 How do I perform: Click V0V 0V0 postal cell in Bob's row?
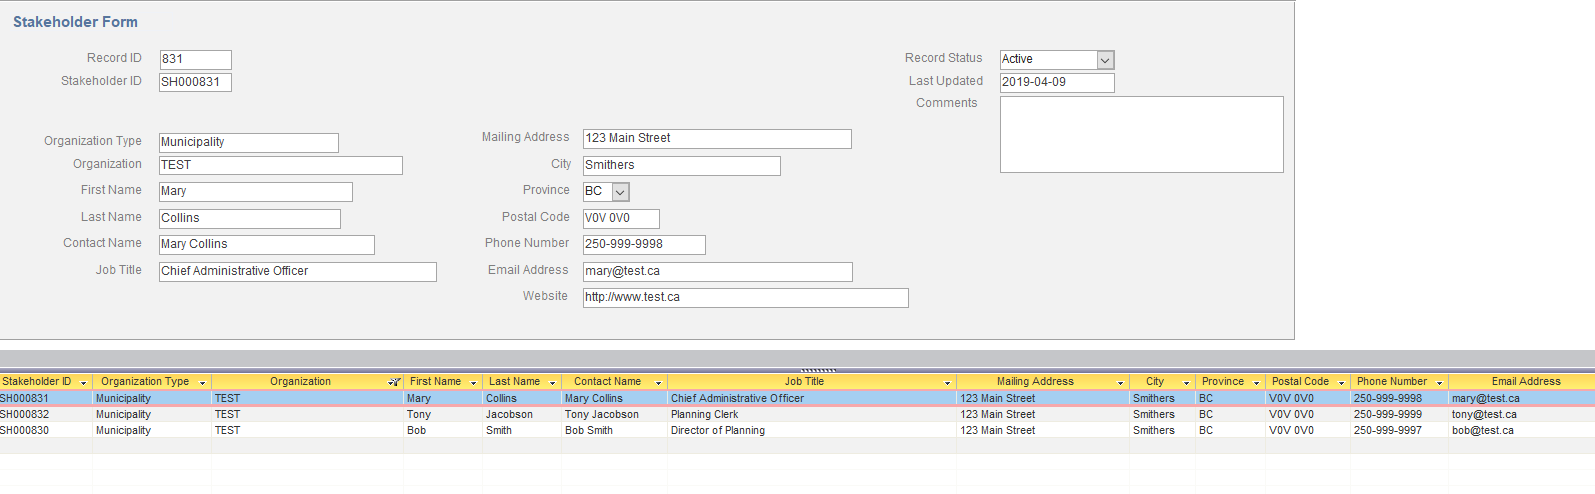pyautogui.click(x=1308, y=430)
